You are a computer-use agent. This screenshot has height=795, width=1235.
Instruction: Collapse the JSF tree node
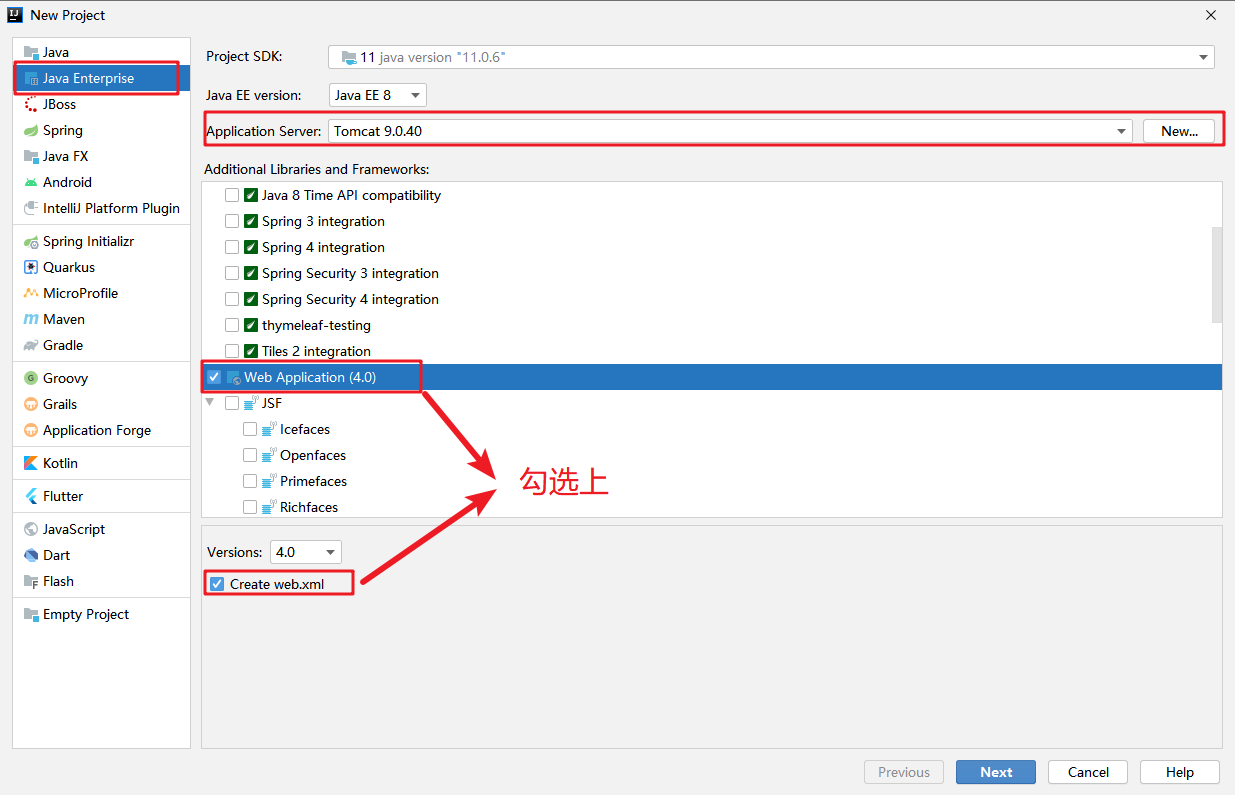tap(210, 403)
